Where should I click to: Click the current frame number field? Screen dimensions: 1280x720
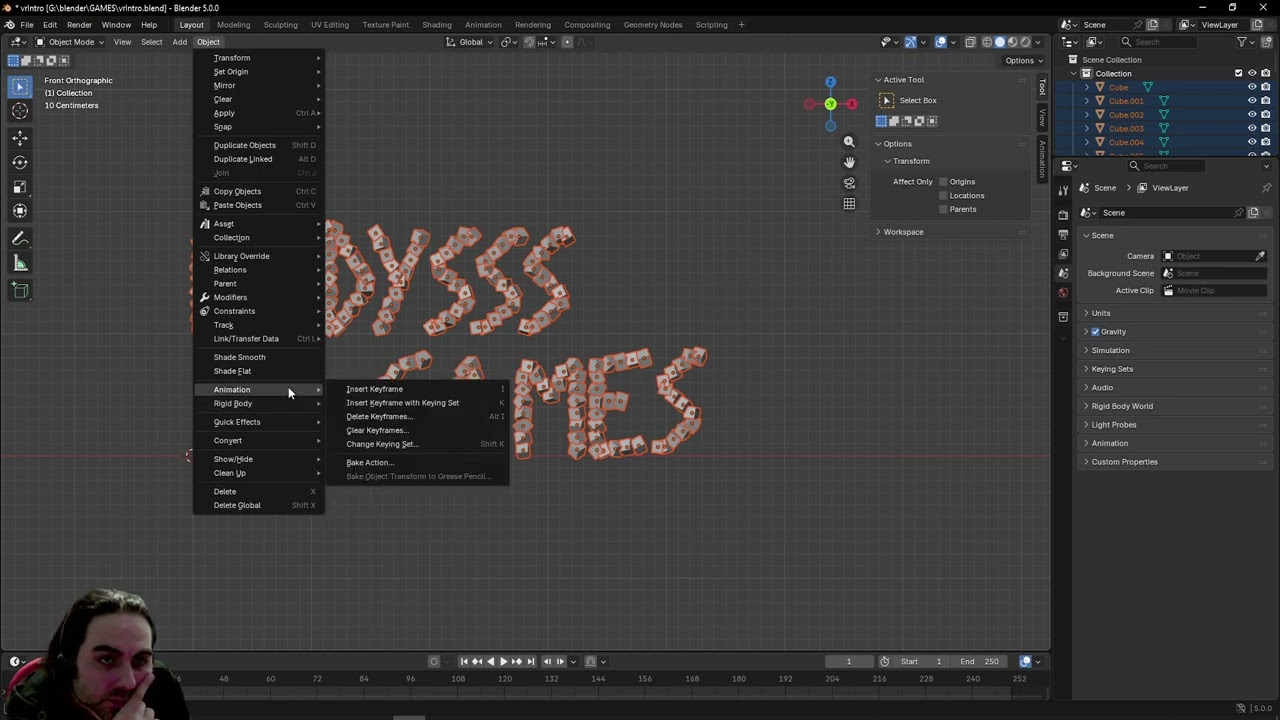click(x=849, y=661)
